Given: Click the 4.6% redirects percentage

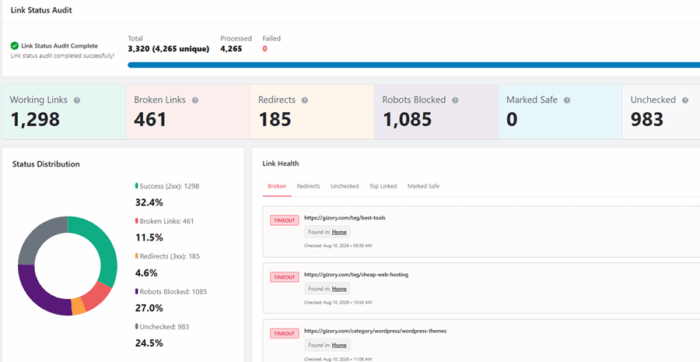Looking at the screenshot, I should coord(146,273).
